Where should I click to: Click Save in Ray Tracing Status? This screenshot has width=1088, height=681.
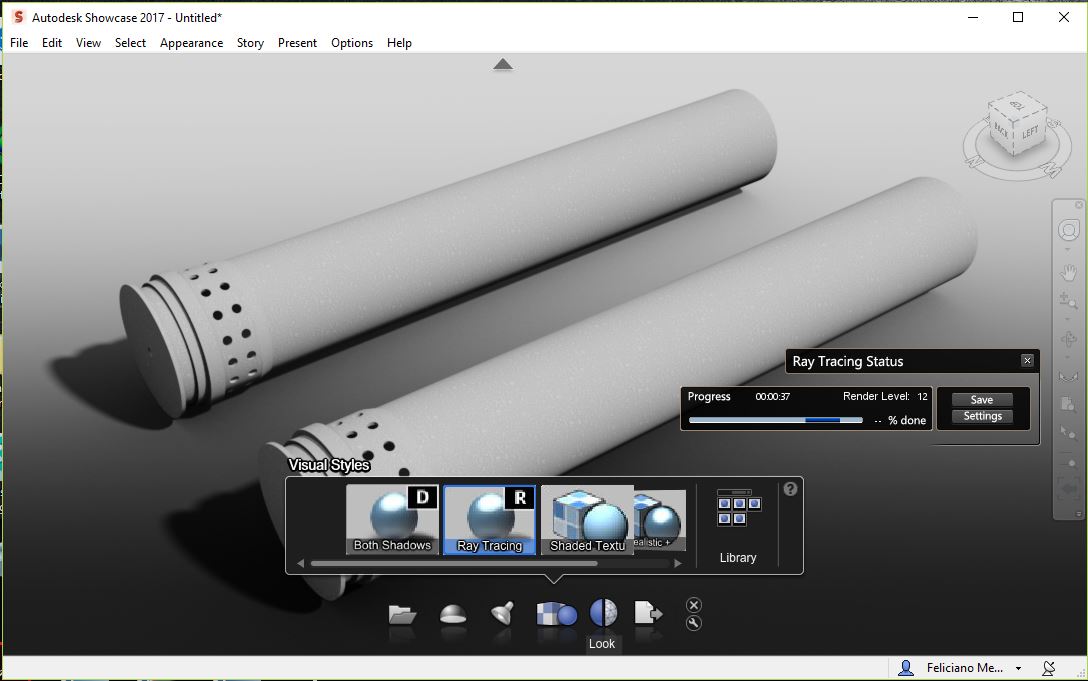point(981,399)
